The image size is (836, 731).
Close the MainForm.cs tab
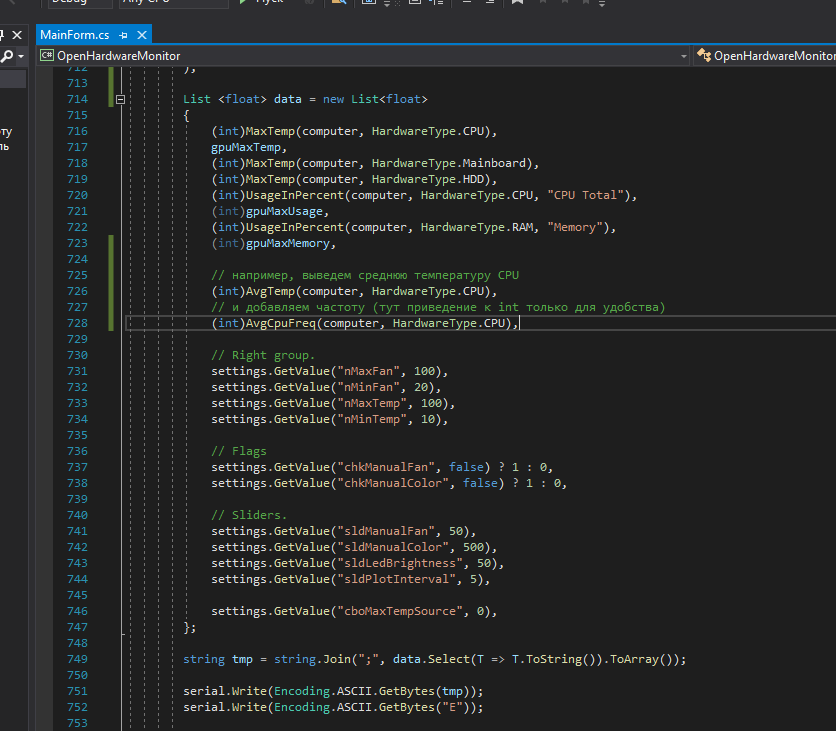(x=142, y=35)
